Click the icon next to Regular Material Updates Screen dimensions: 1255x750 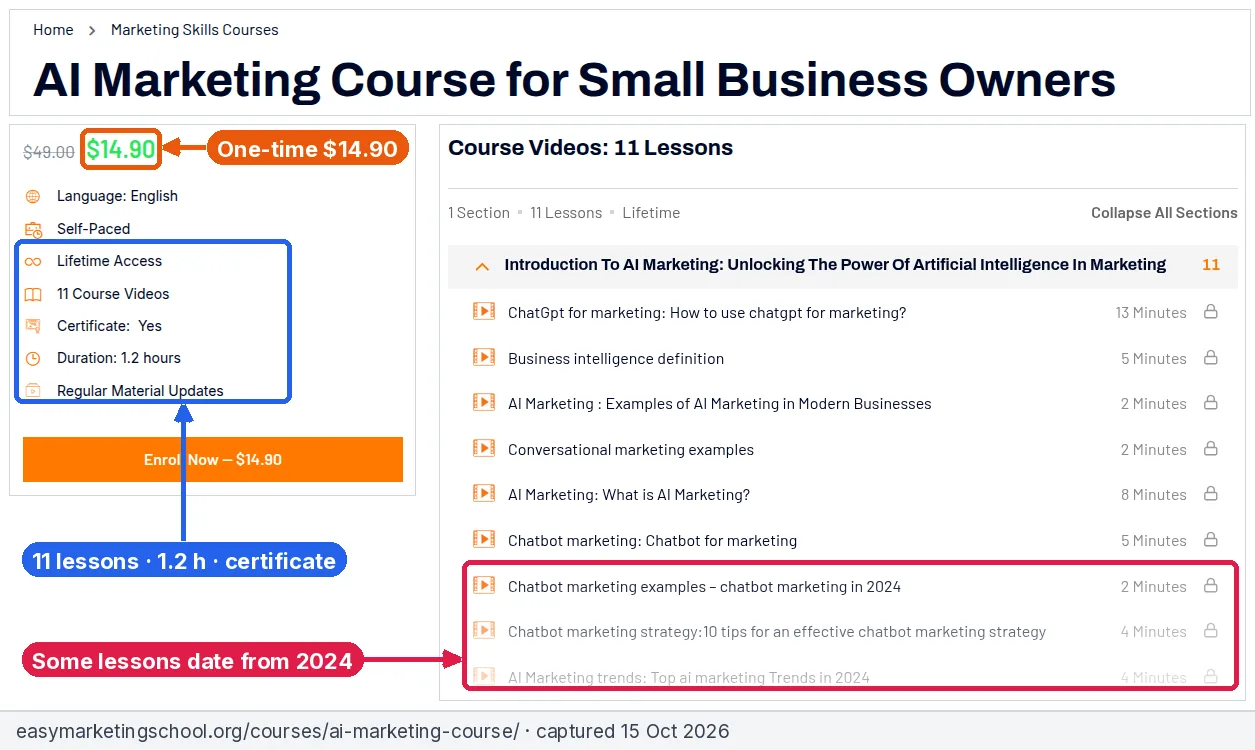33,391
